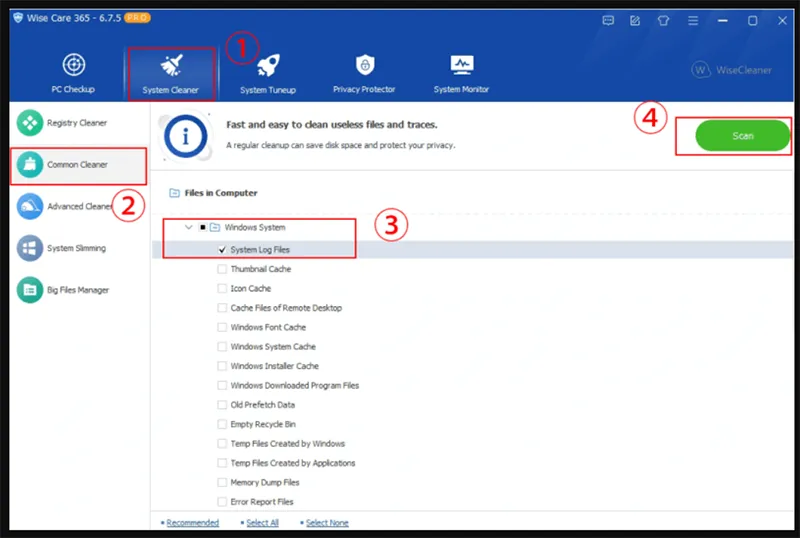This screenshot has width=800, height=538.
Task: Collapse the Windows System tree chevron
Action: click(x=189, y=227)
